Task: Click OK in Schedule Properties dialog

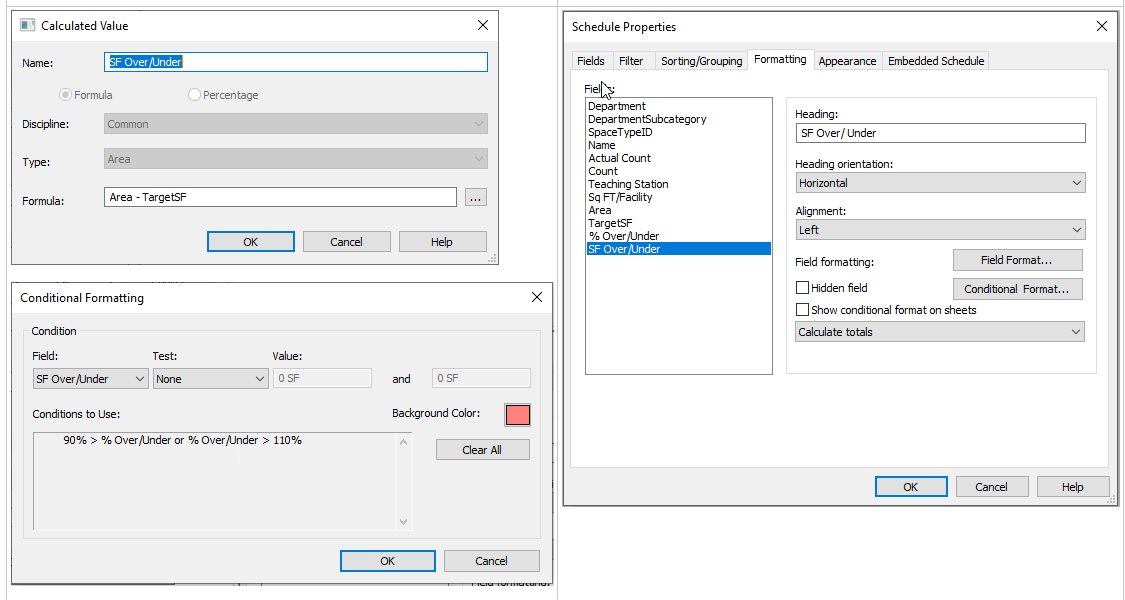Action: (910, 487)
